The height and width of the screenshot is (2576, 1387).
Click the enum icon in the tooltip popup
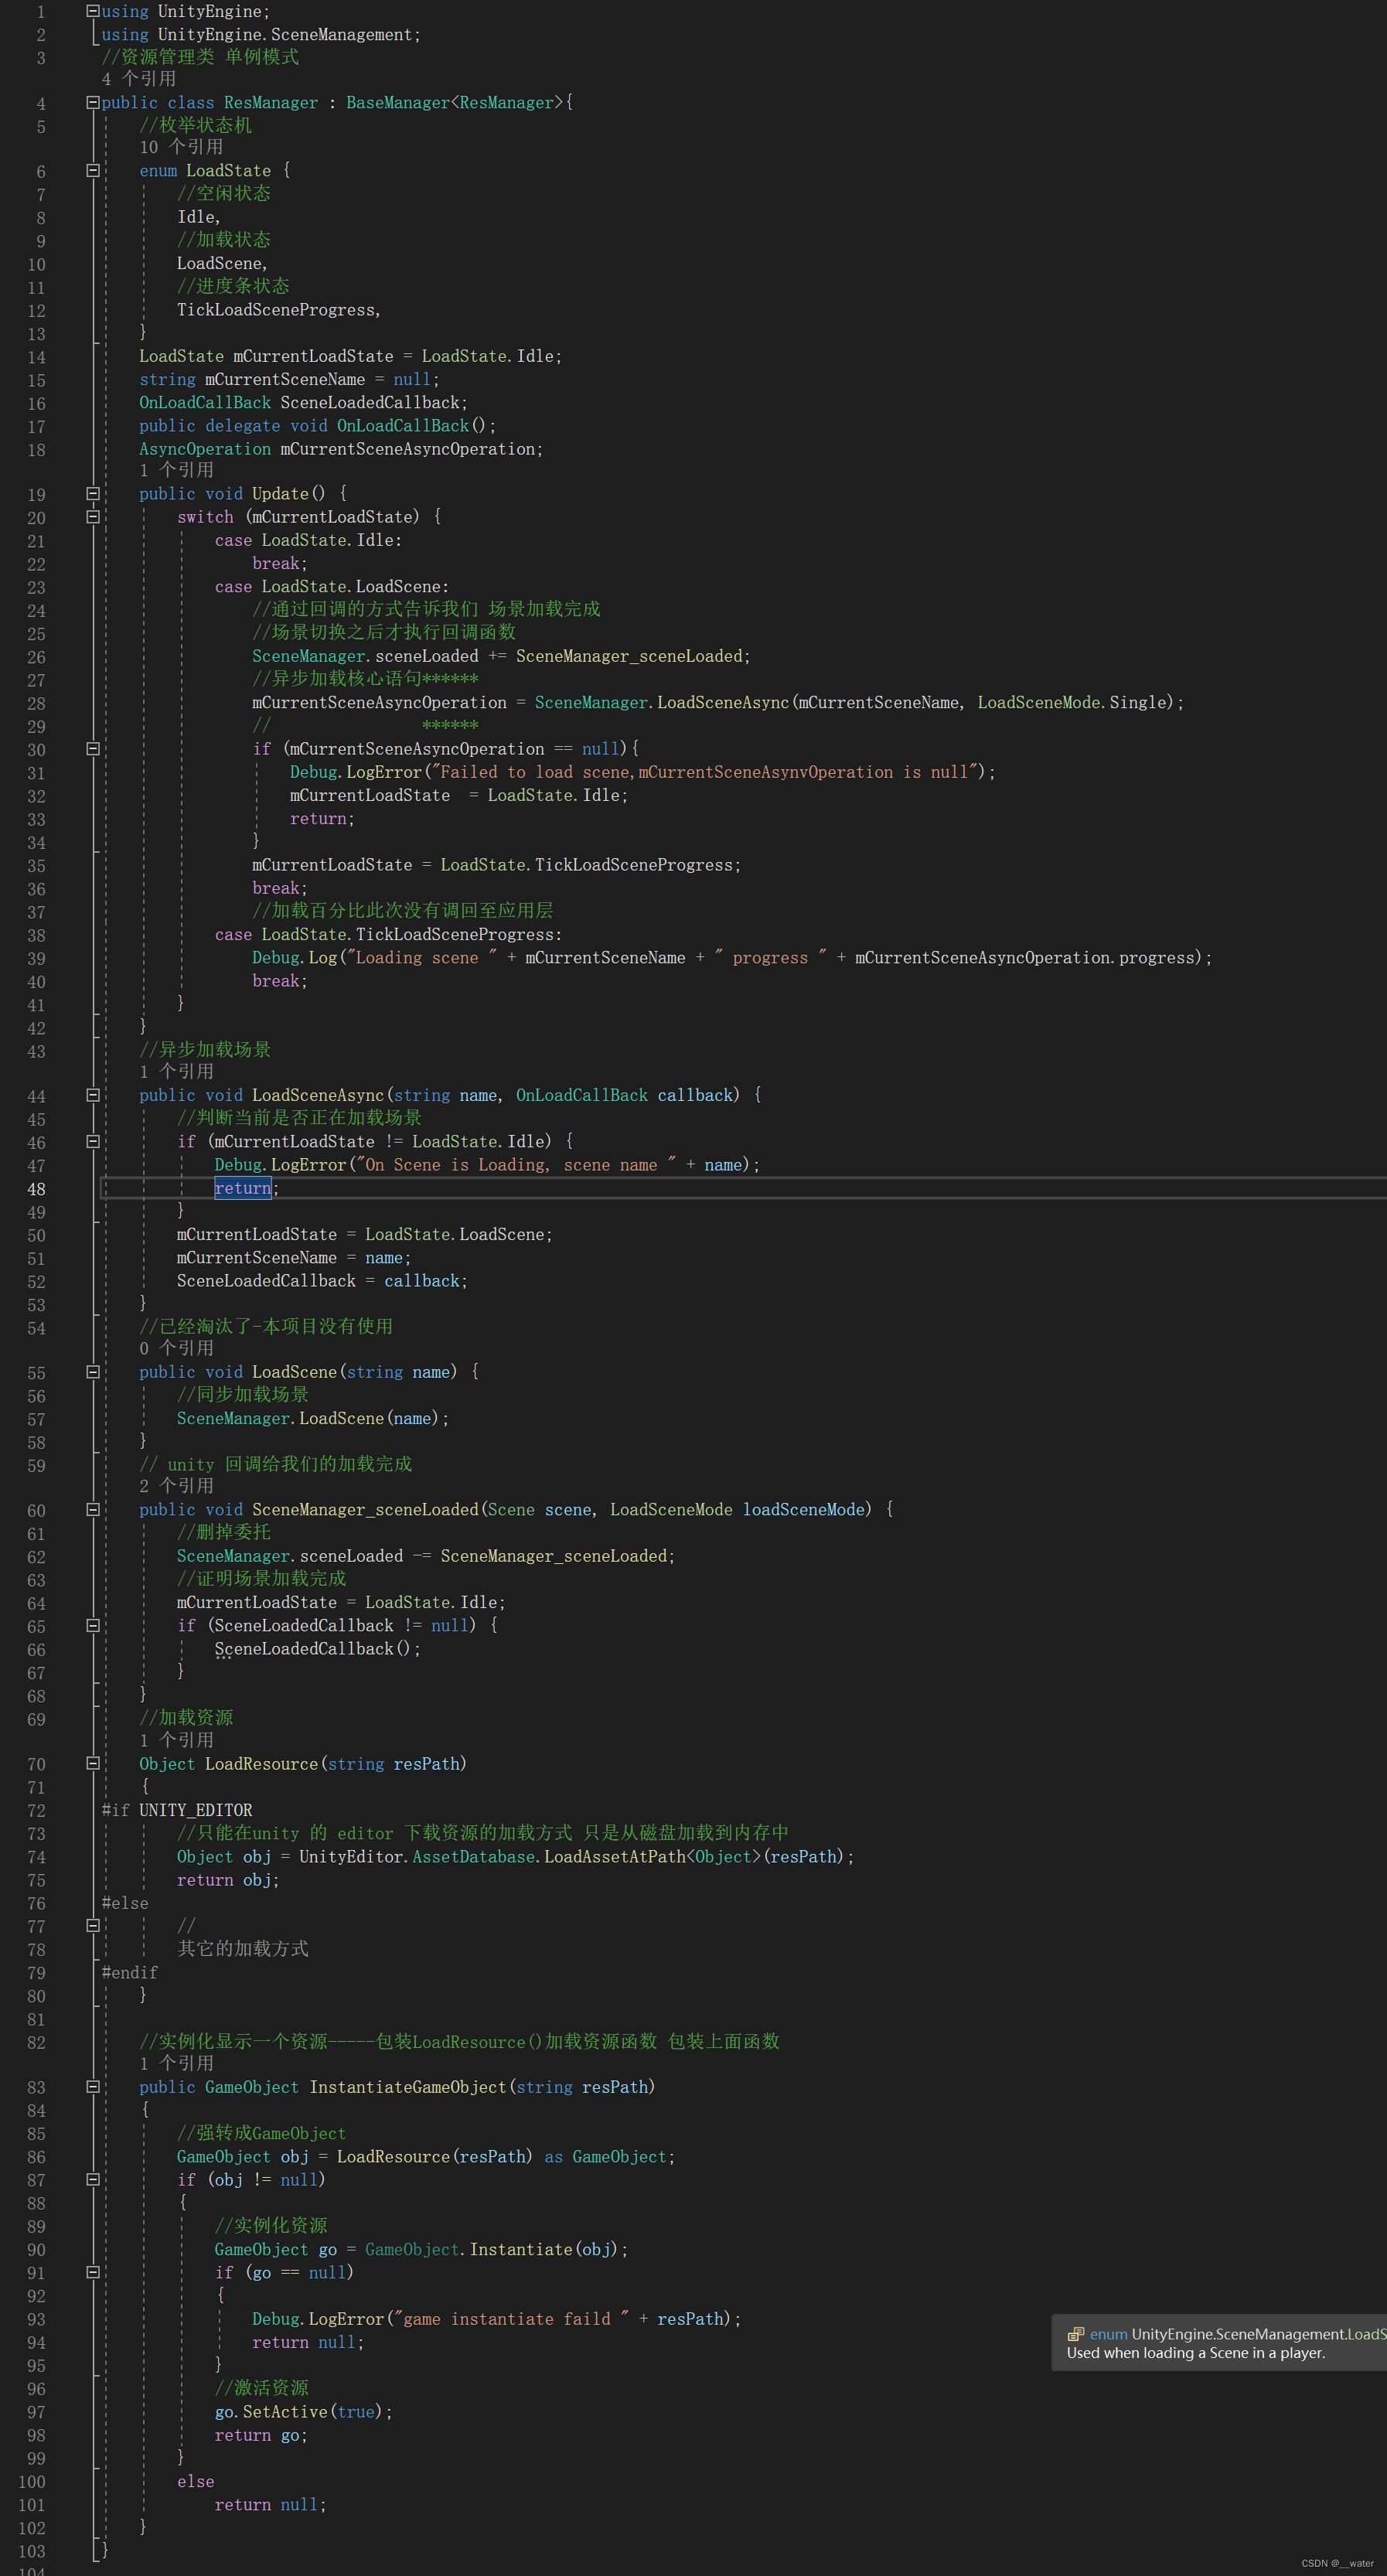coord(1077,2333)
